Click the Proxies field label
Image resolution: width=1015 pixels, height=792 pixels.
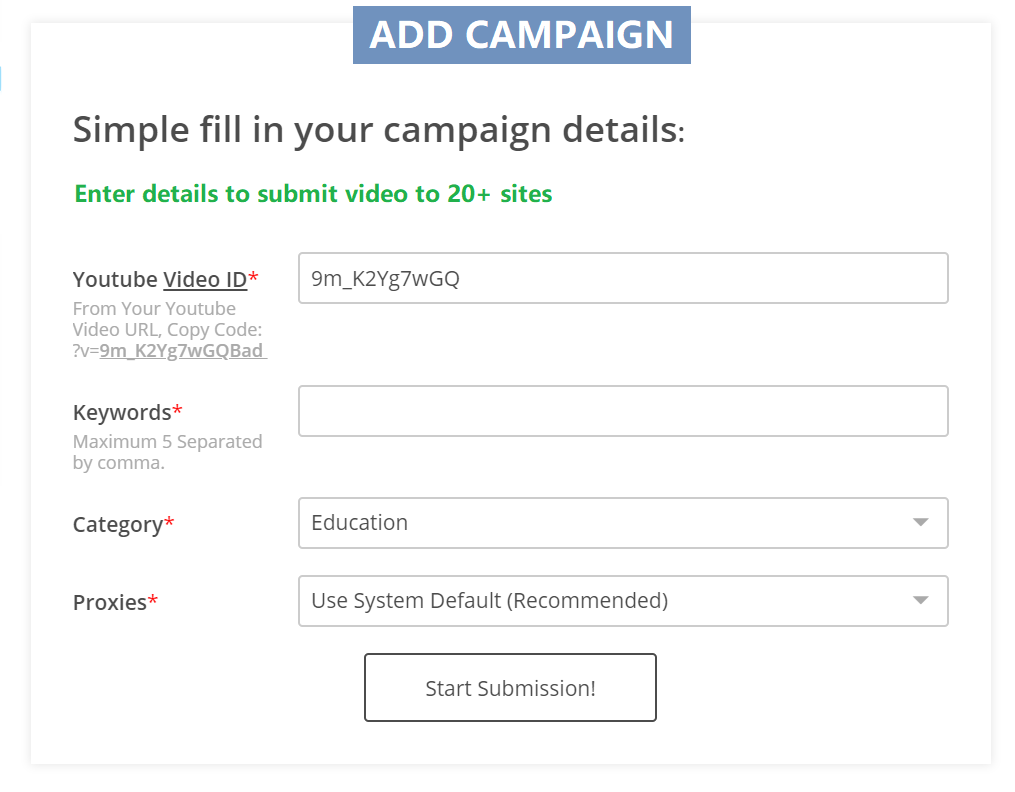click(x=109, y=602)
